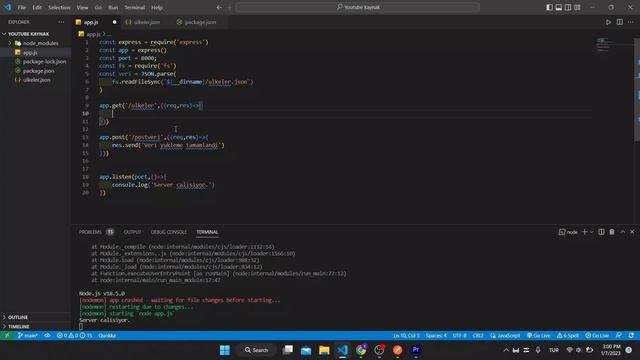Screen dimensions: 640x360
Task: Open File Explorer from the taskbar
Action: pyautogui.click(x=324, y=350)
